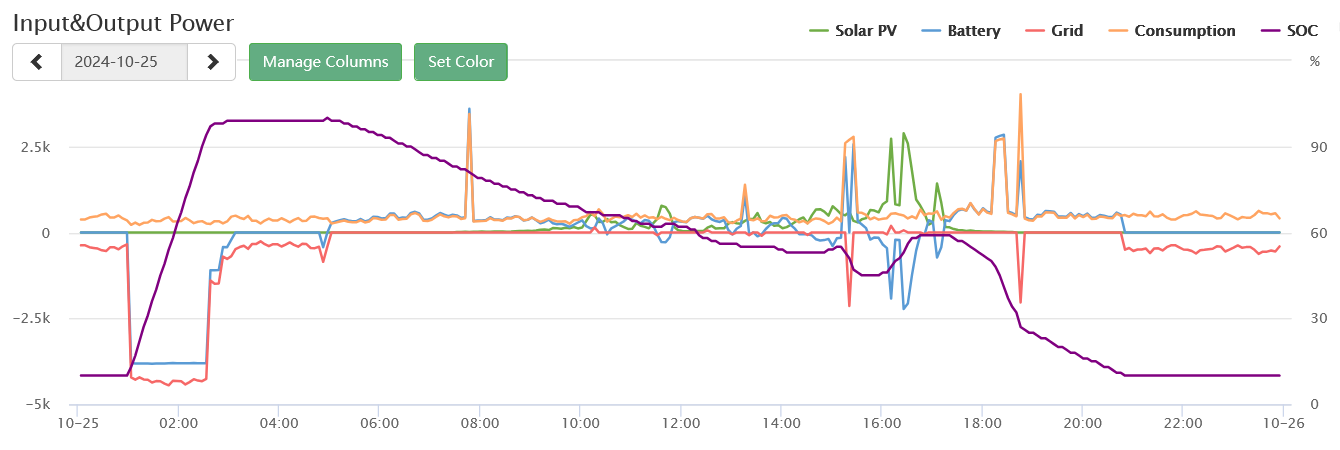Image resolution: width=1340 pixels, height=450 pixels.
Task: Go to the previous day arrow
Action: (x=37, y=62)
